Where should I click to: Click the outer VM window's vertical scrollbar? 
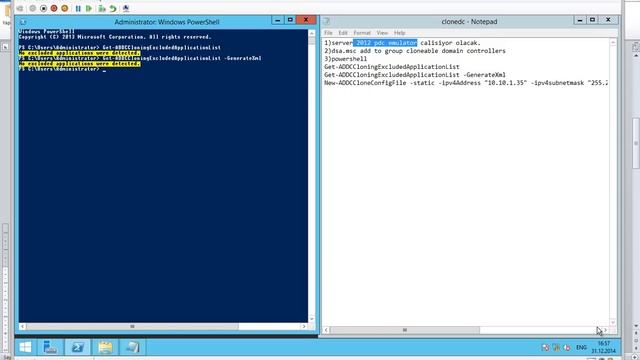[x=636, y=143]
